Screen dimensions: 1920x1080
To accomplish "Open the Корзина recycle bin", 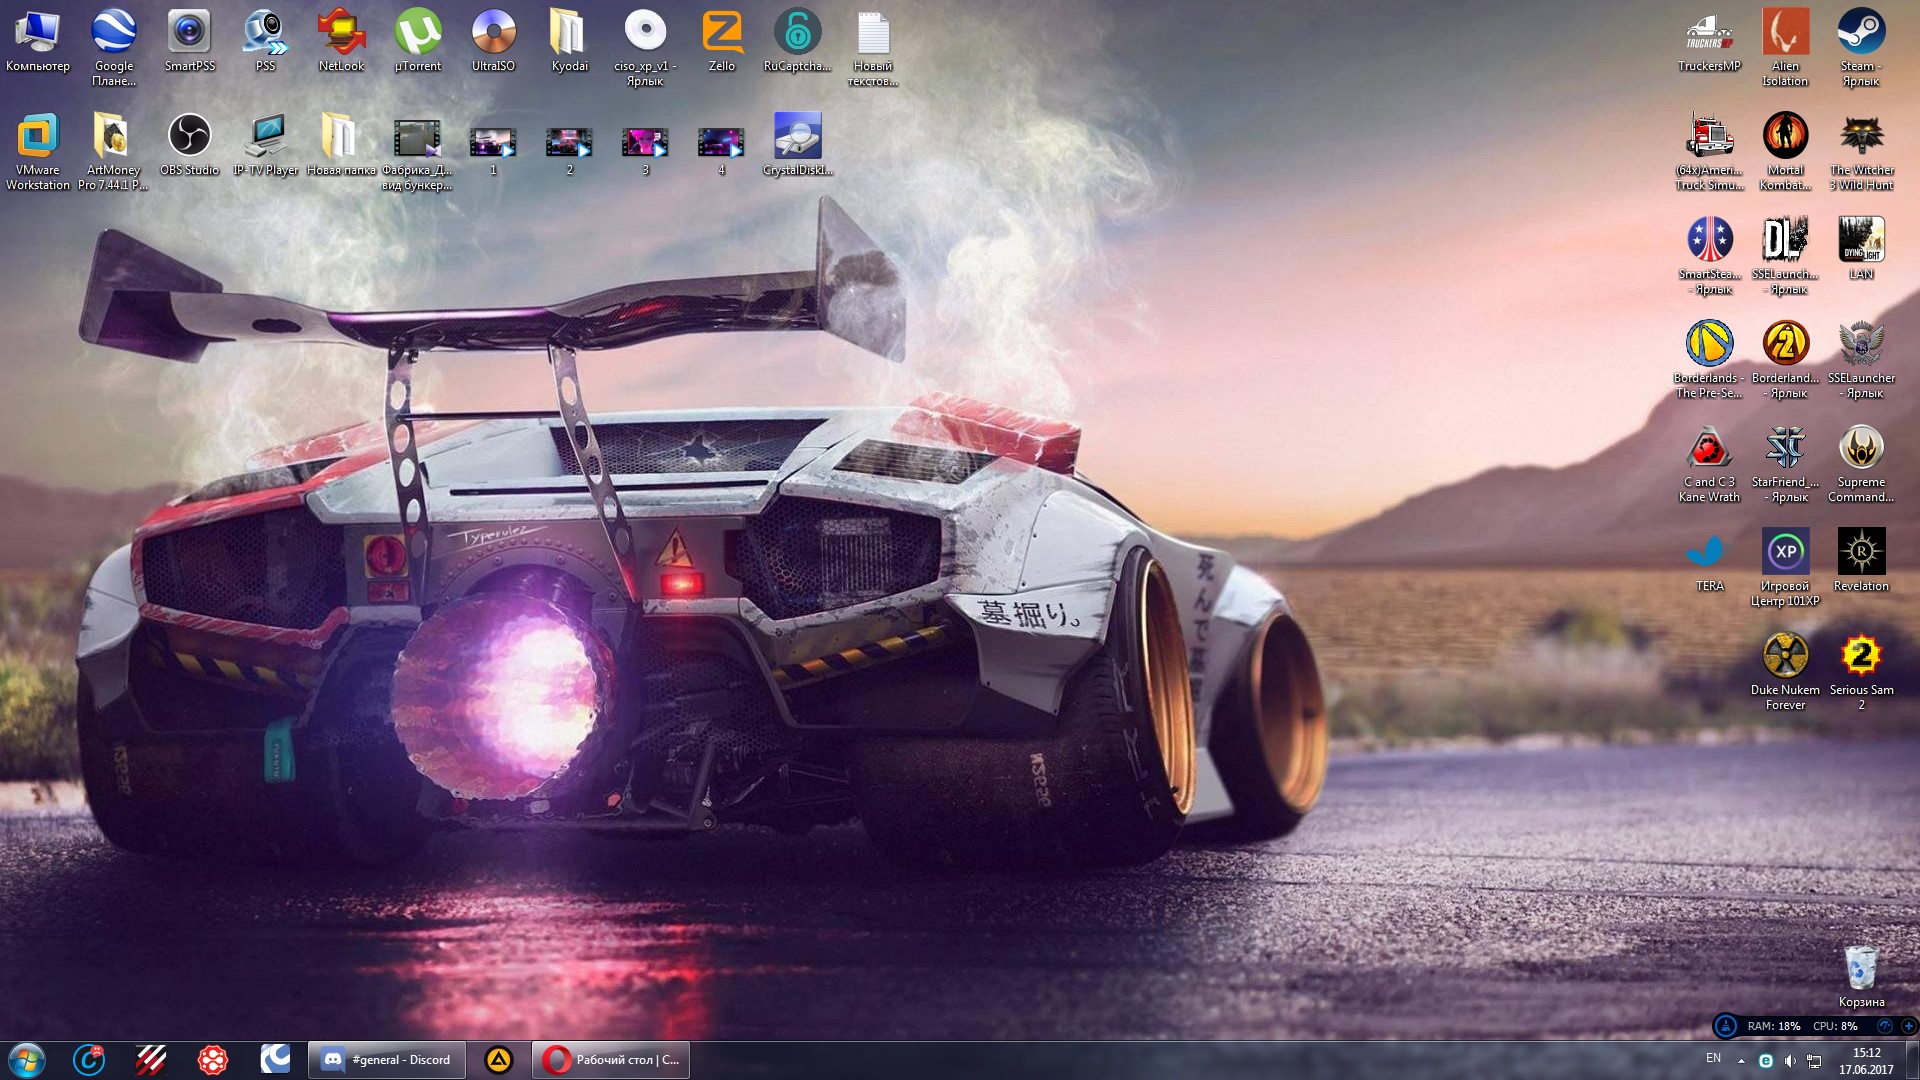I will click(x=1861, y=976).
